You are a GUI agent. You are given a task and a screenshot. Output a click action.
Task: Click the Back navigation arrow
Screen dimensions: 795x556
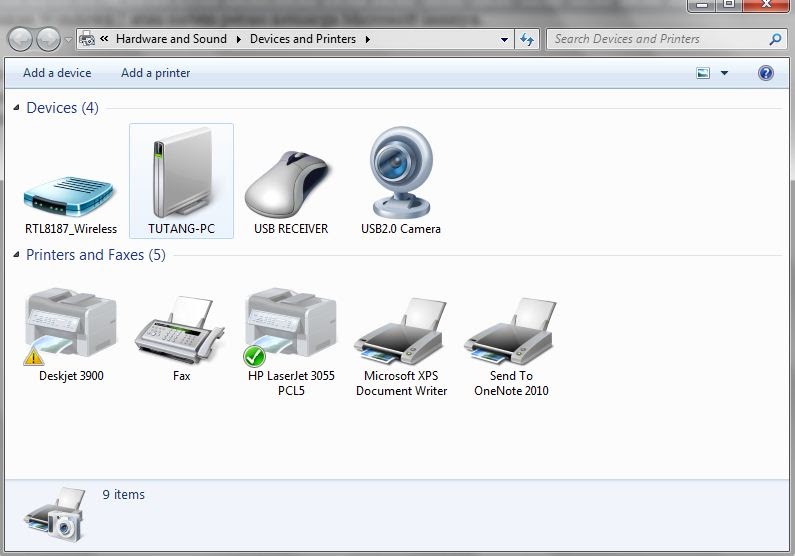20,39
